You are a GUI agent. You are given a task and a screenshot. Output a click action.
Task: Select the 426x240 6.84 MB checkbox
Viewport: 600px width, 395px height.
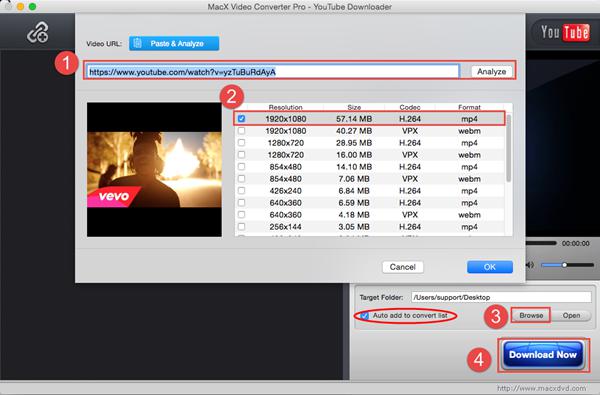[241, 191]
